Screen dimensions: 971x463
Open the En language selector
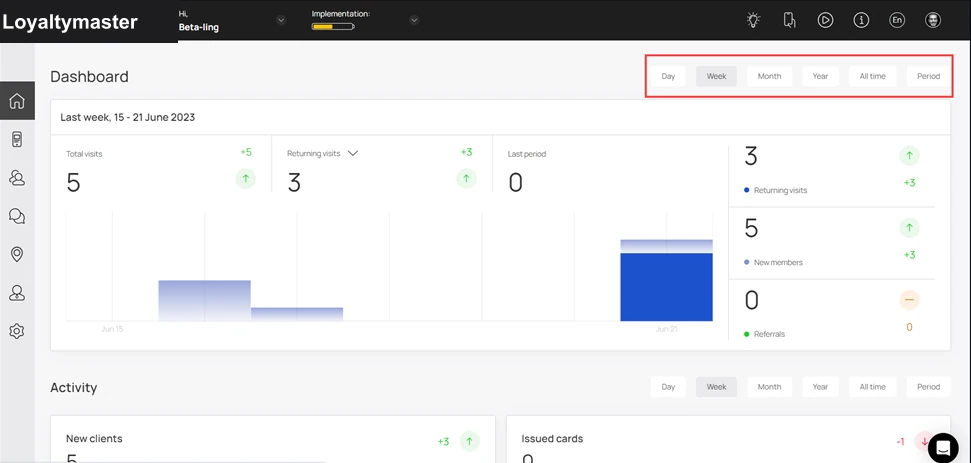coord(897,20)
